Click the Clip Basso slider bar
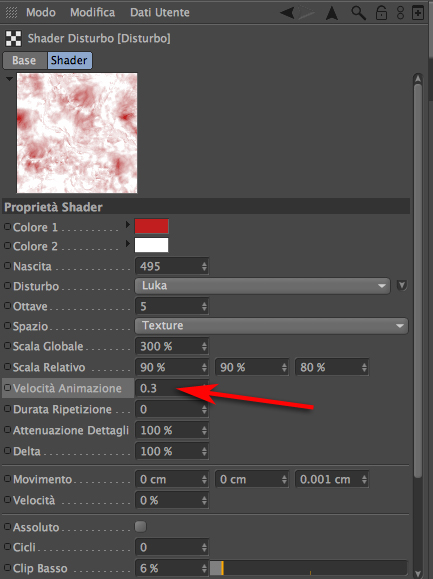This screenshot has width=433, height=579. 309,568
